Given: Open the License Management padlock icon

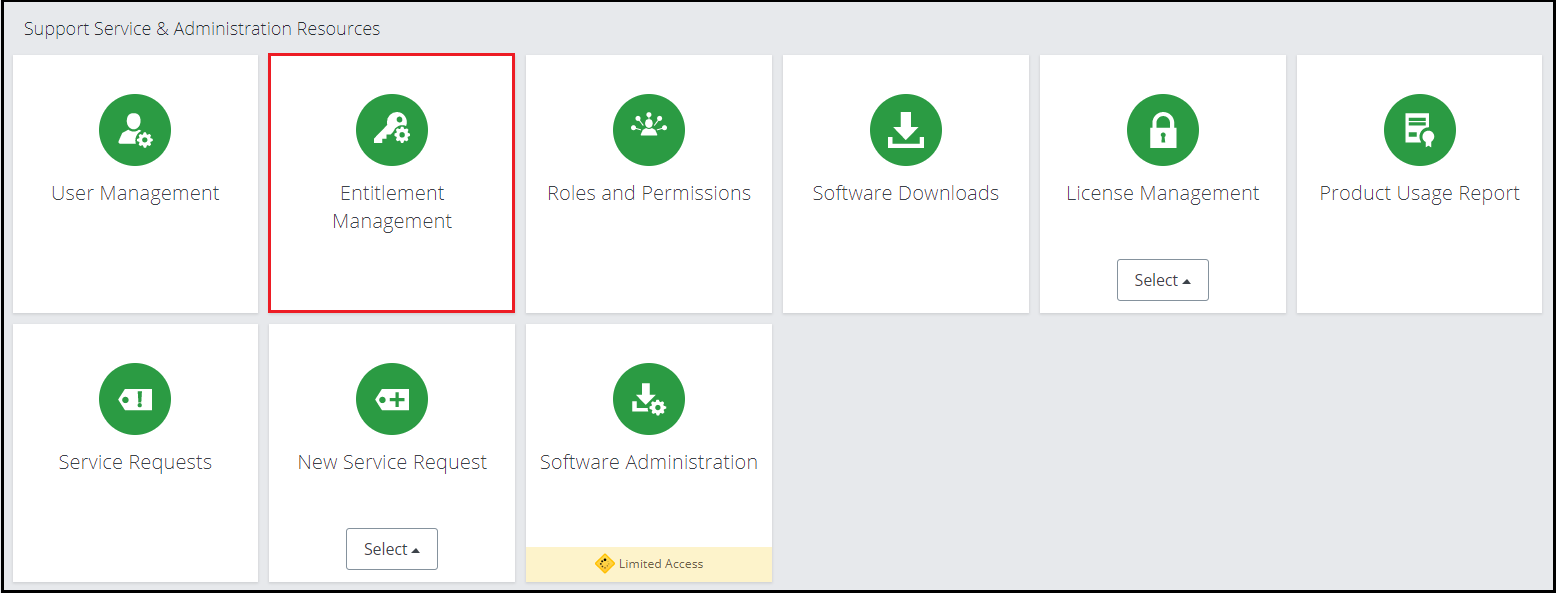Looking at the screenshot, I should pyautogui.click(x=1163, y=130).
